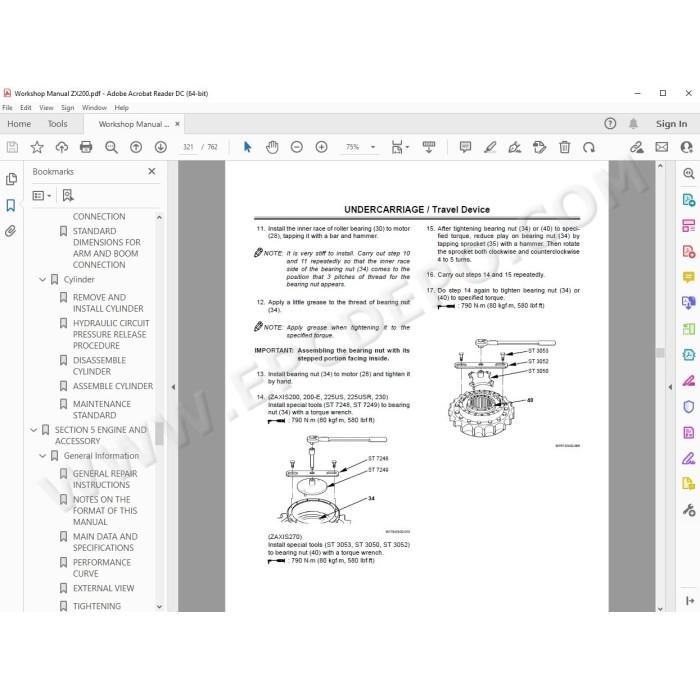Close the Workshop Manual document tab
Screen dimensions: 700x700
[177, 124]
